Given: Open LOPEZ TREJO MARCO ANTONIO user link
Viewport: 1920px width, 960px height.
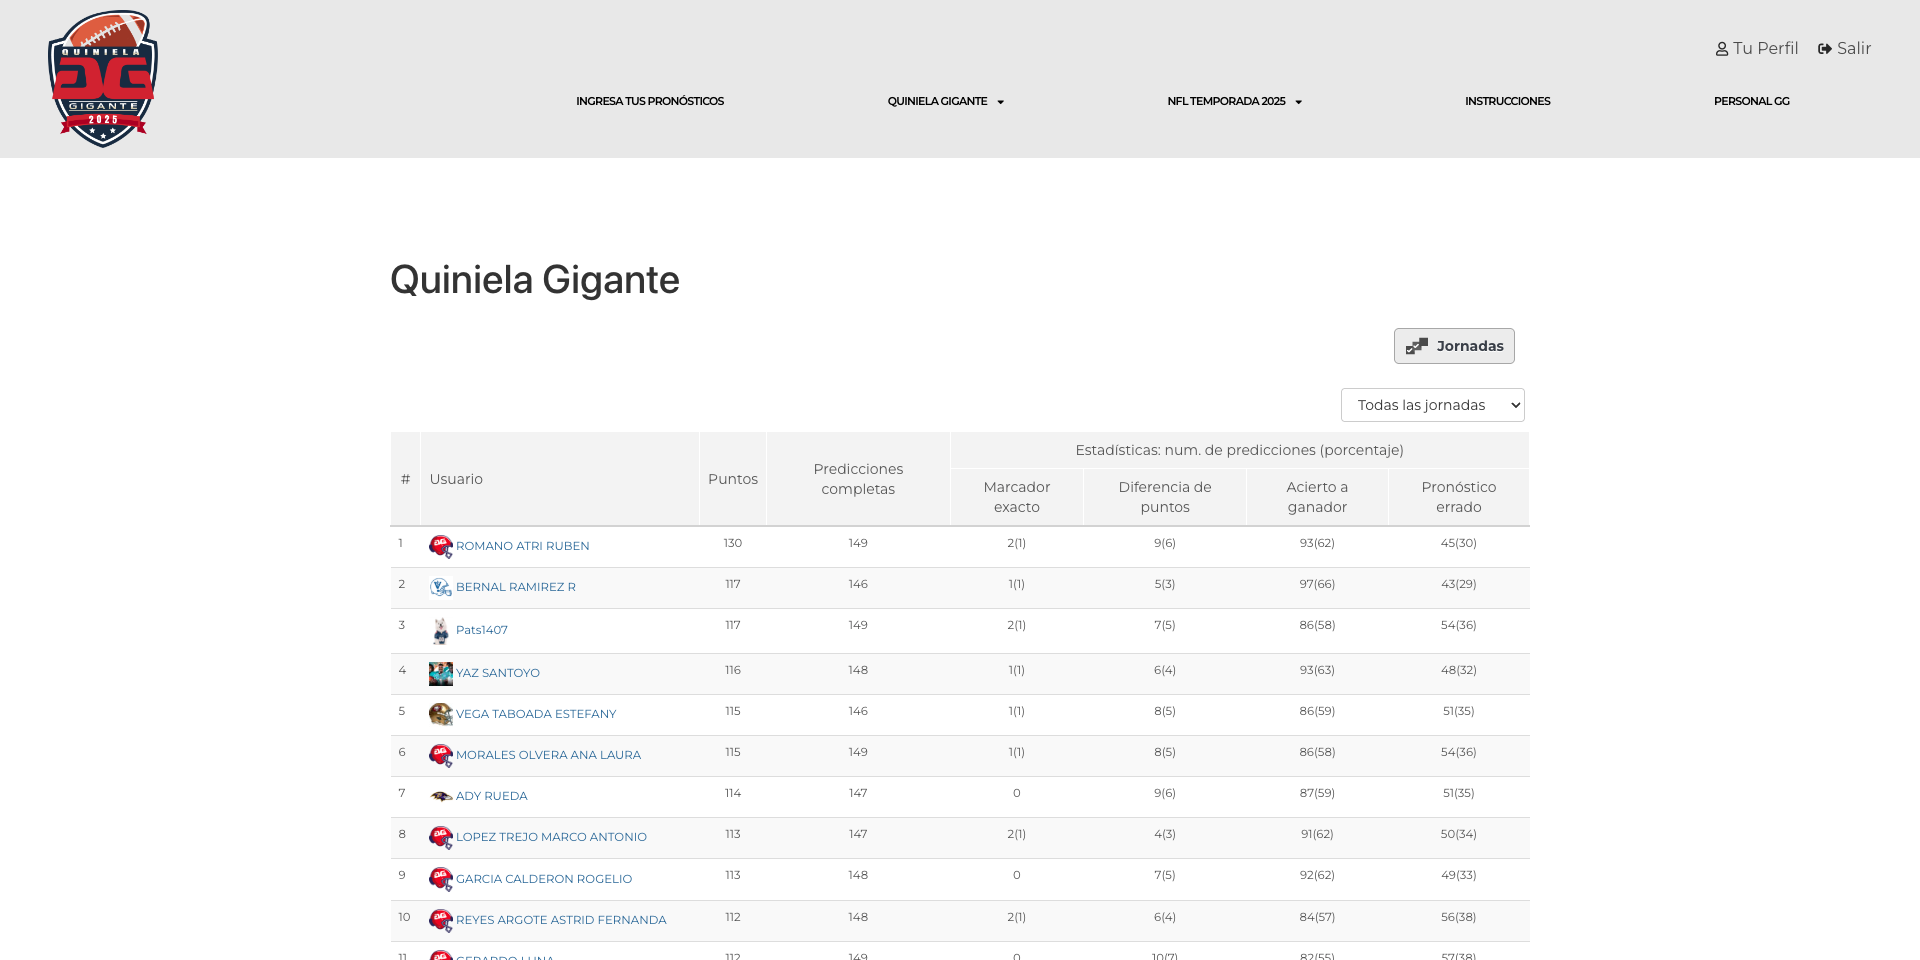Looking at the screenshot, I should pyautogui.click(x=551, y=837).
